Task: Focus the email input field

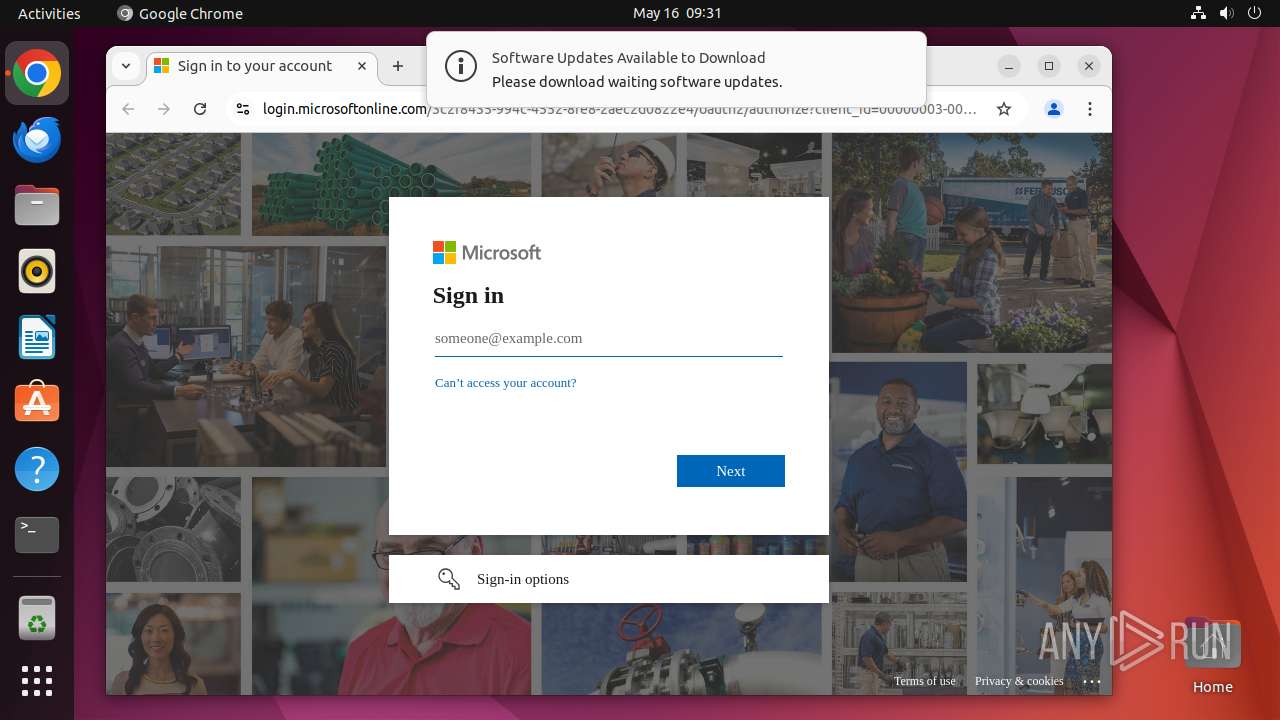Action: pyautogui.click(x=608, y=338)
